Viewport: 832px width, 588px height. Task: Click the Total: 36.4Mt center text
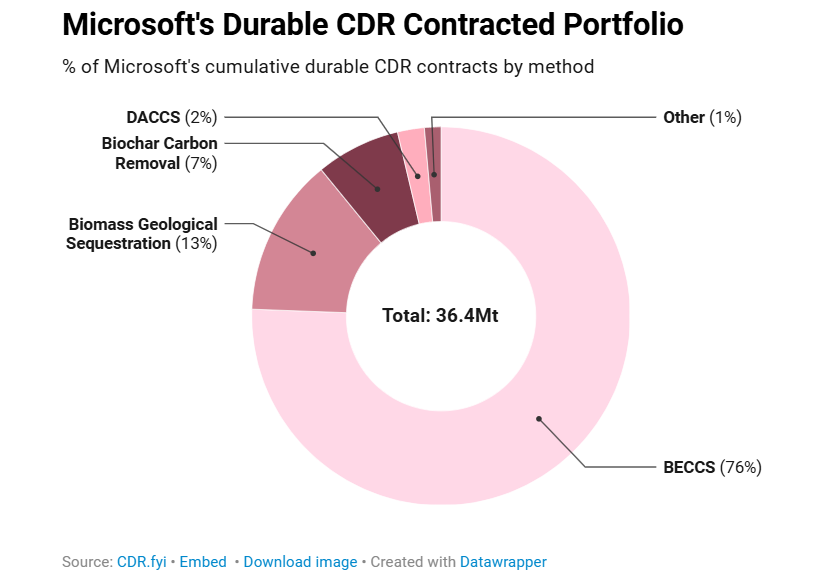click(x=440, y=315)
